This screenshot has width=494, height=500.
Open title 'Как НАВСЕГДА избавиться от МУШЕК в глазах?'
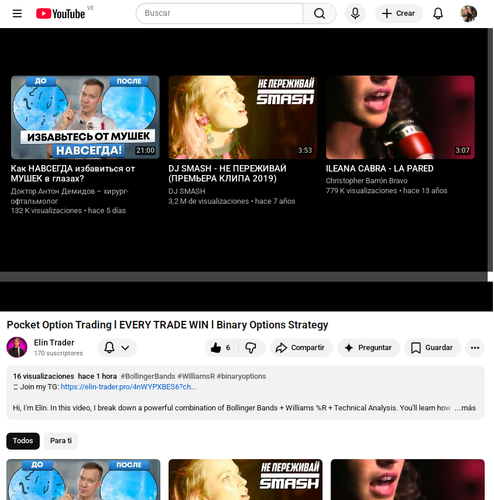[73, 173]
